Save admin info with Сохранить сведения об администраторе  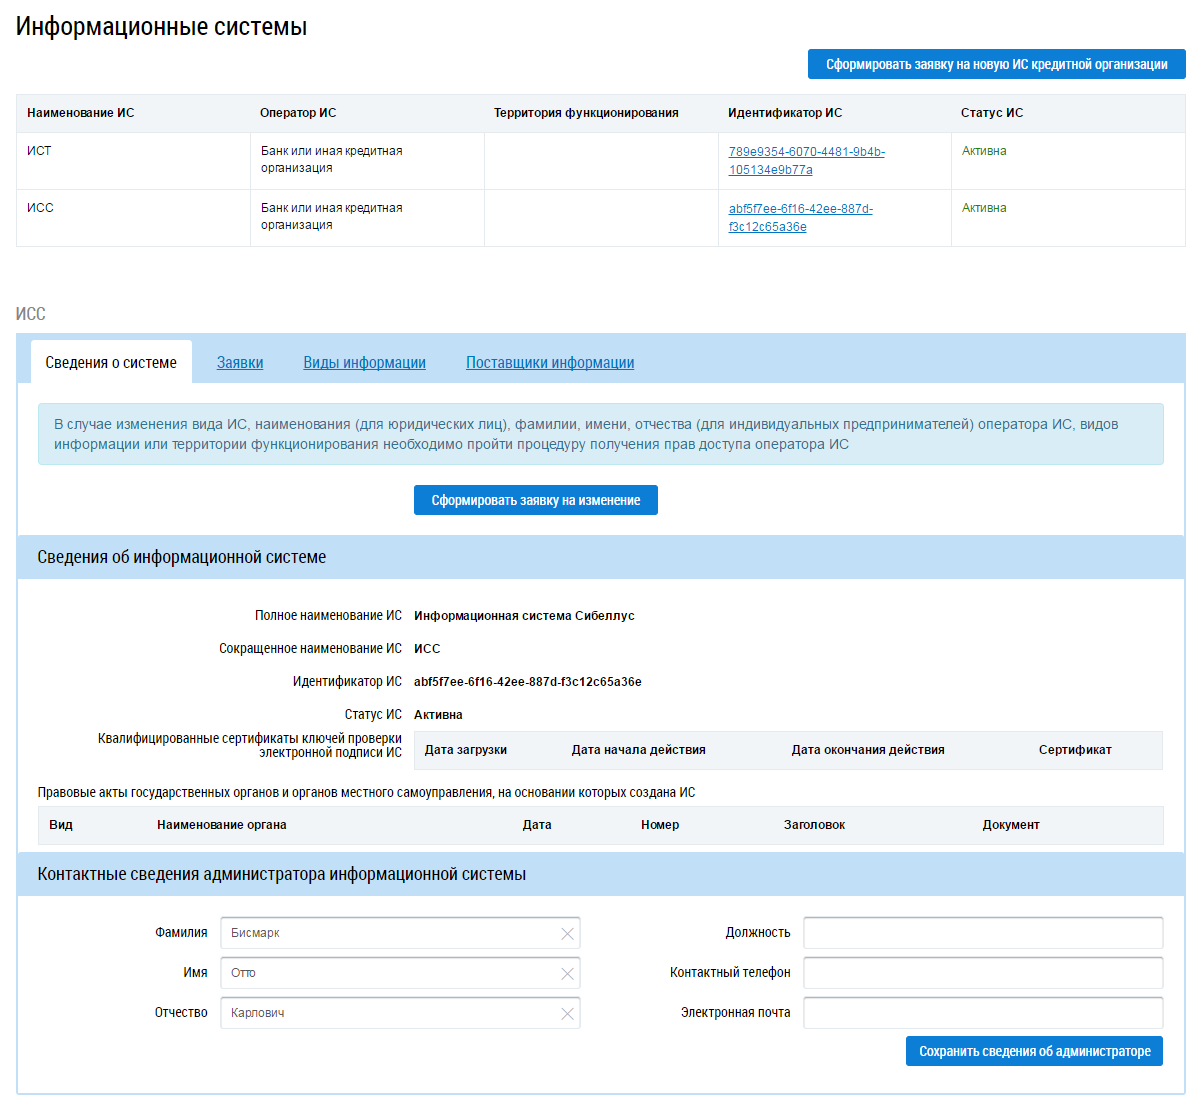pyautogui.click(x=1034, y=1051)
